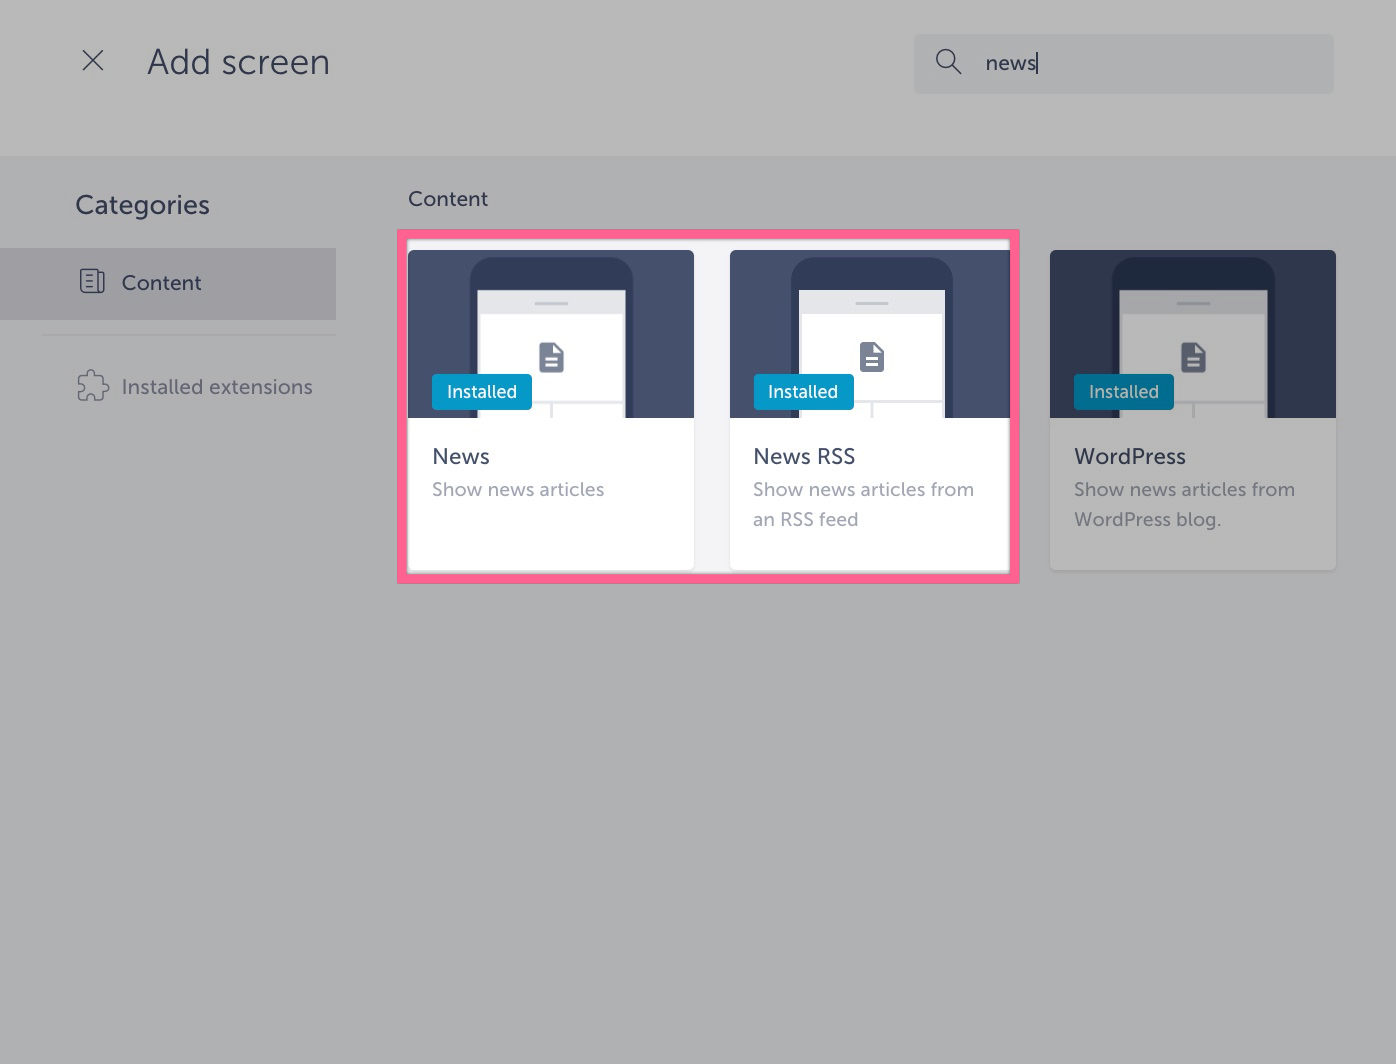The height and width of the screenshot is (1064, 1396).
Task: Click the Installed badge on News card
Action: 482,392
